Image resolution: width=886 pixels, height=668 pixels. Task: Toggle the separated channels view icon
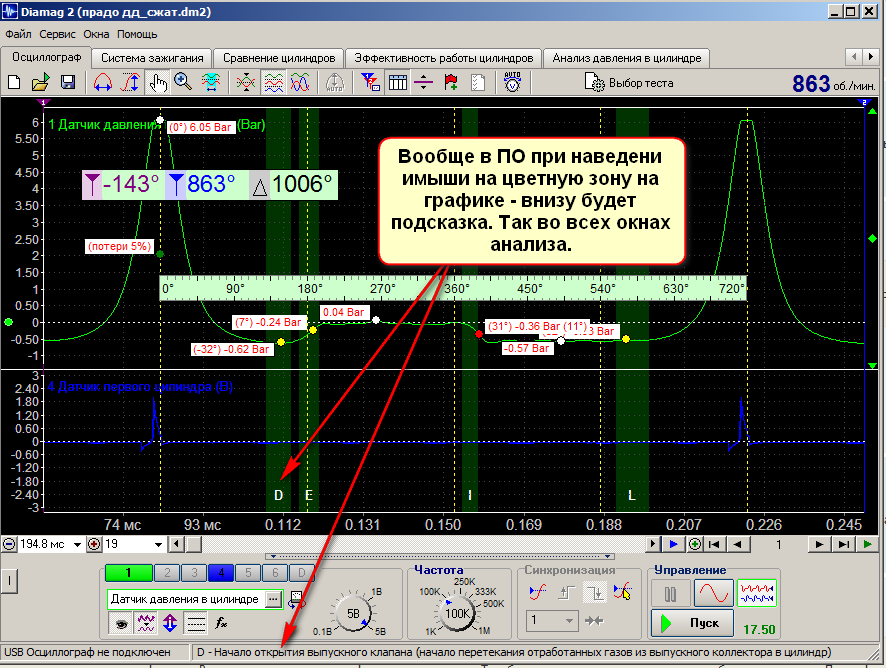(x=273, y=83)
